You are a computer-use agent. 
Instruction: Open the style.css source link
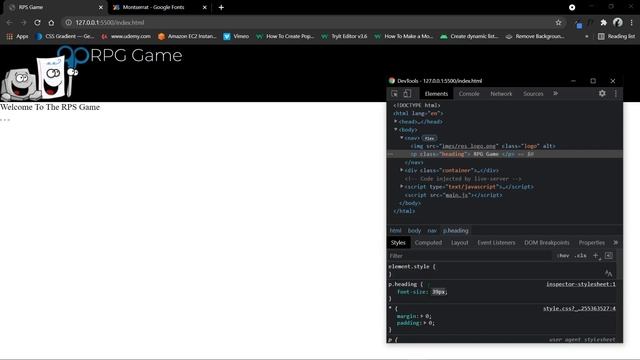579,308
